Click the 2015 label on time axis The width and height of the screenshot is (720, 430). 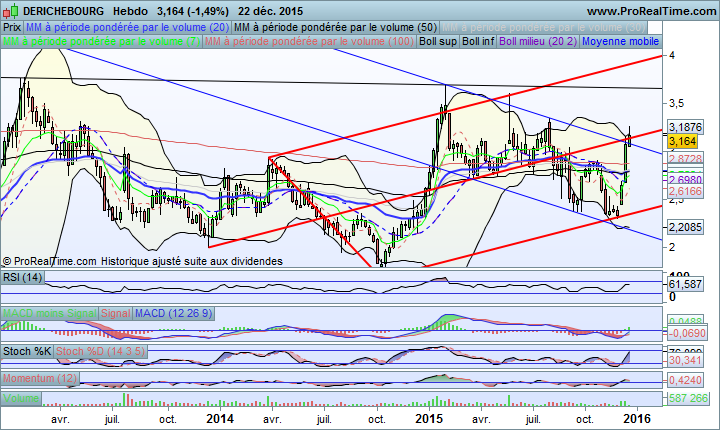coord(429,419)
